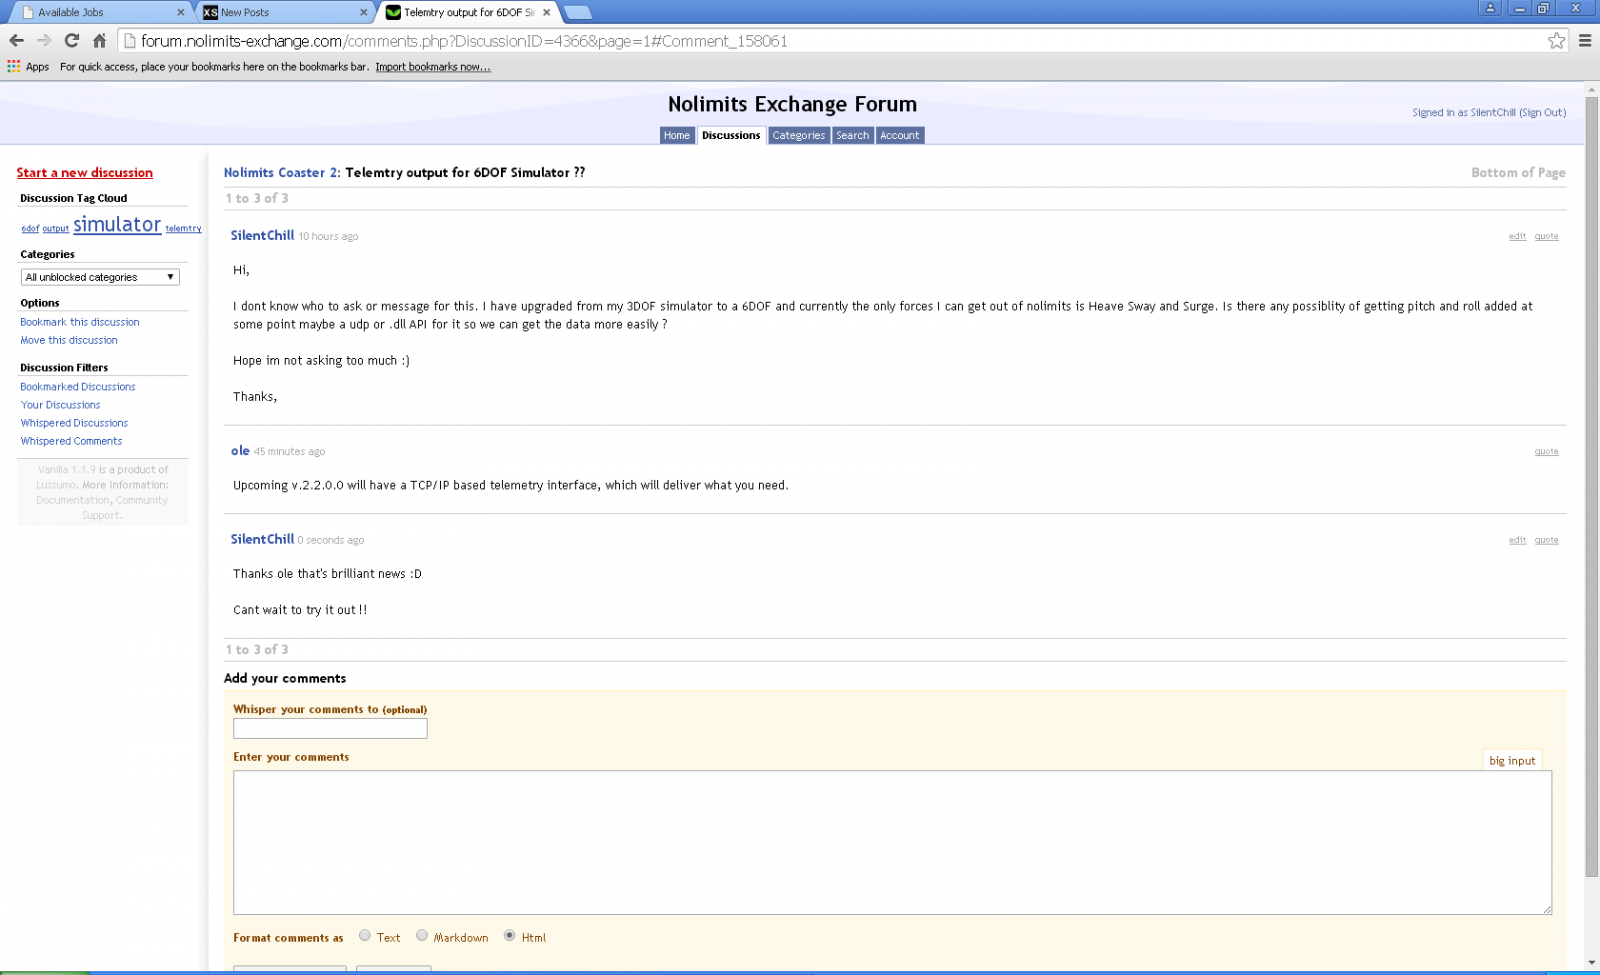Click the big input toggle
The height and width of the screenshot is (975, 1600).
click(x=1512, y=760)
